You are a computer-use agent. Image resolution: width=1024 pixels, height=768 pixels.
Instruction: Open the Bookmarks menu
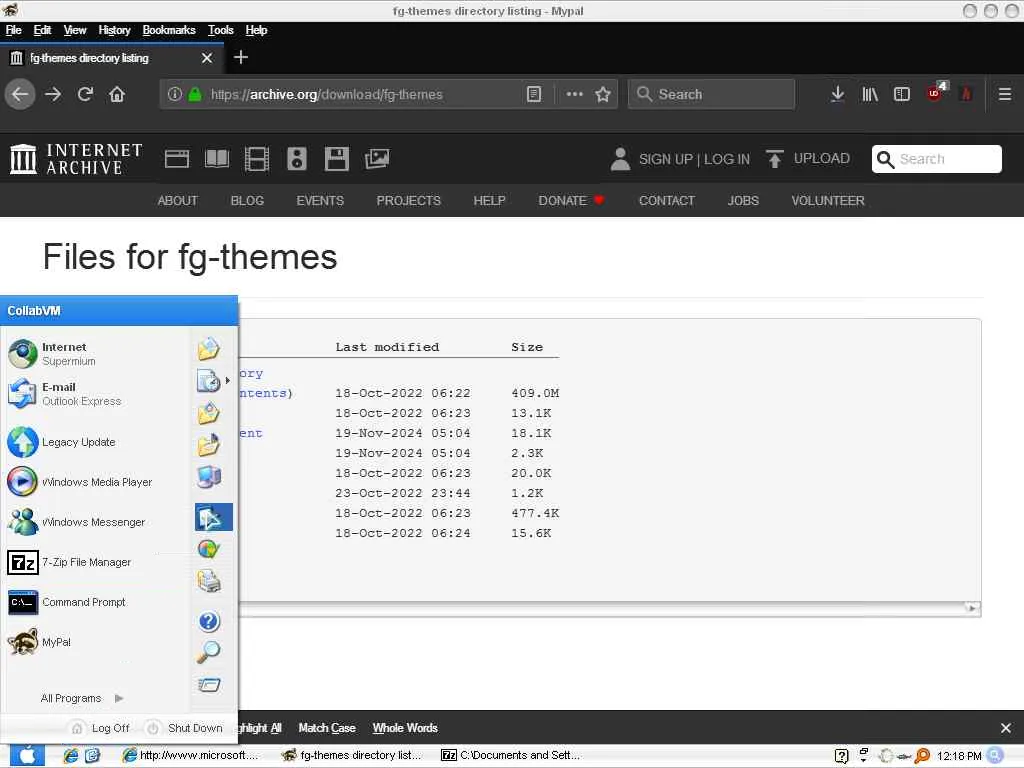click(x=168, y=30)
